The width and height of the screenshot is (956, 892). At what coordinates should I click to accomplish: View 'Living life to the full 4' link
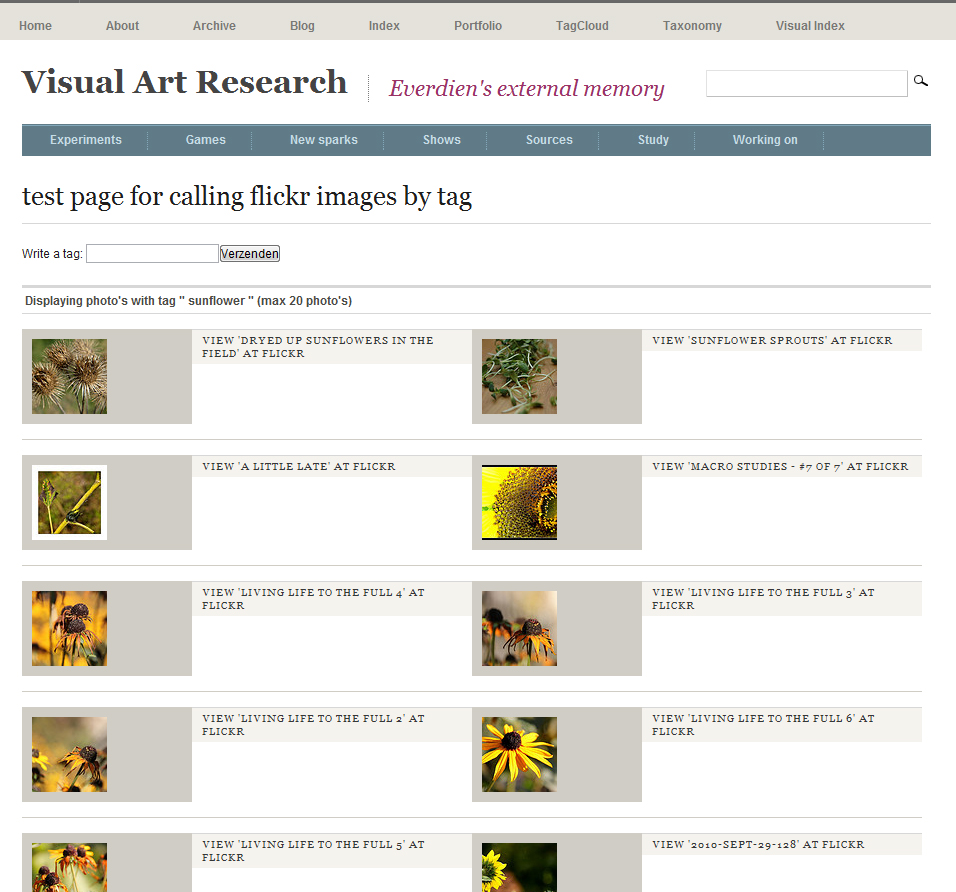[x=313, y=599]
